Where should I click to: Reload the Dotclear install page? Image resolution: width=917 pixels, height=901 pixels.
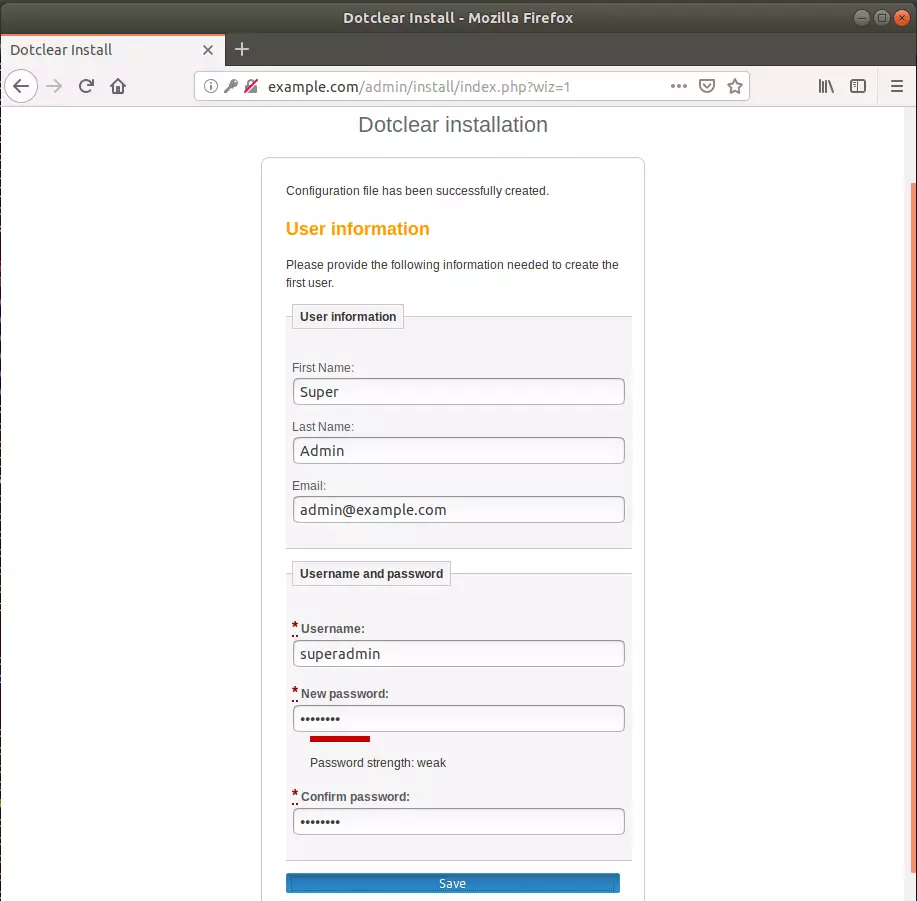pos(87,87)
